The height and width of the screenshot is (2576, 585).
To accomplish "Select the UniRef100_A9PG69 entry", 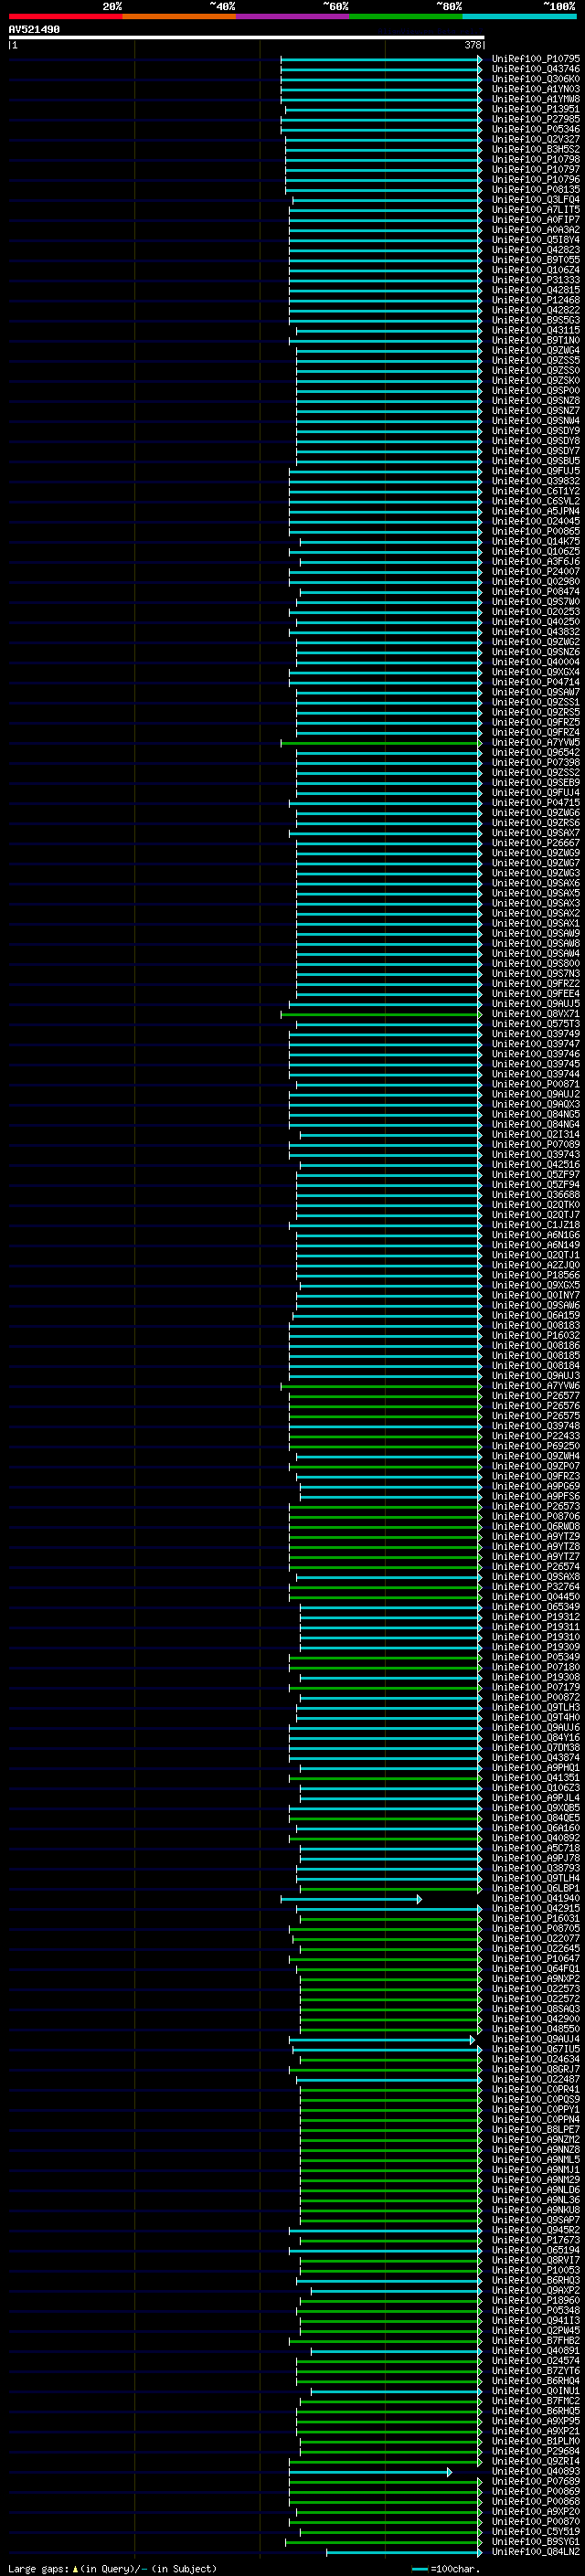I will tap(536, 1486).
